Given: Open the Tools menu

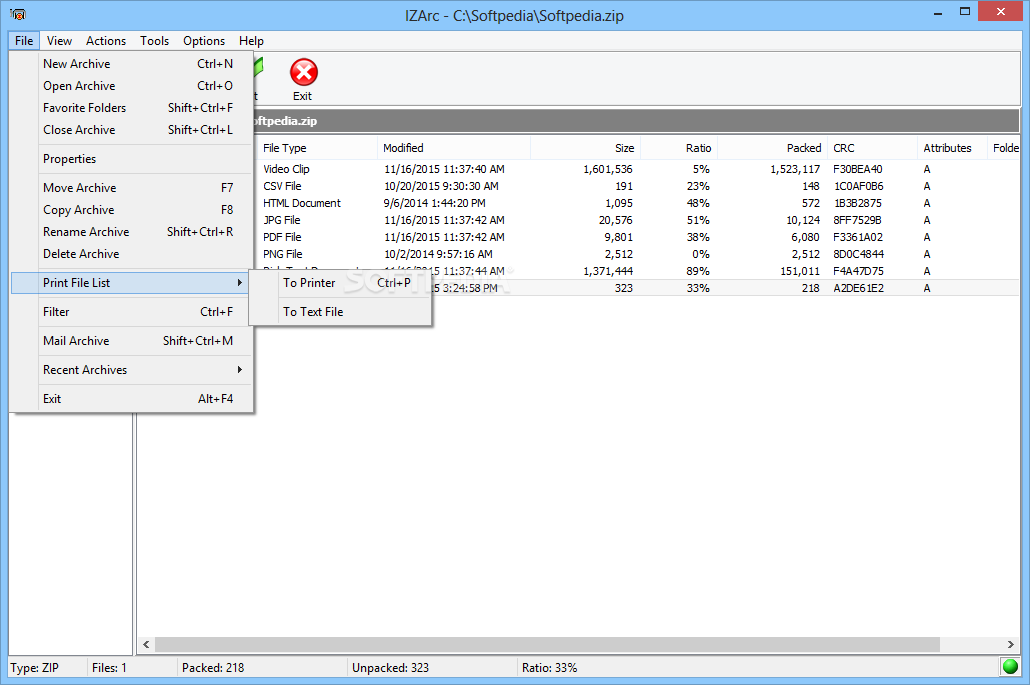Looking at the screenshot, I should 154,41.
